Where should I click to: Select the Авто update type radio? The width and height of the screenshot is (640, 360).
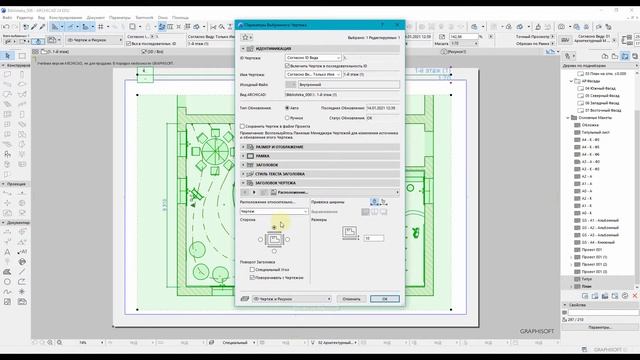tap(287, 108)
